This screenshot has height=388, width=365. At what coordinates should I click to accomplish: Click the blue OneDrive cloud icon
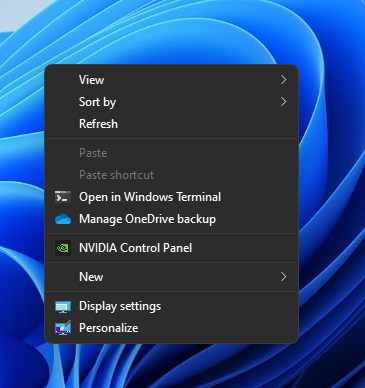(63, 219)
